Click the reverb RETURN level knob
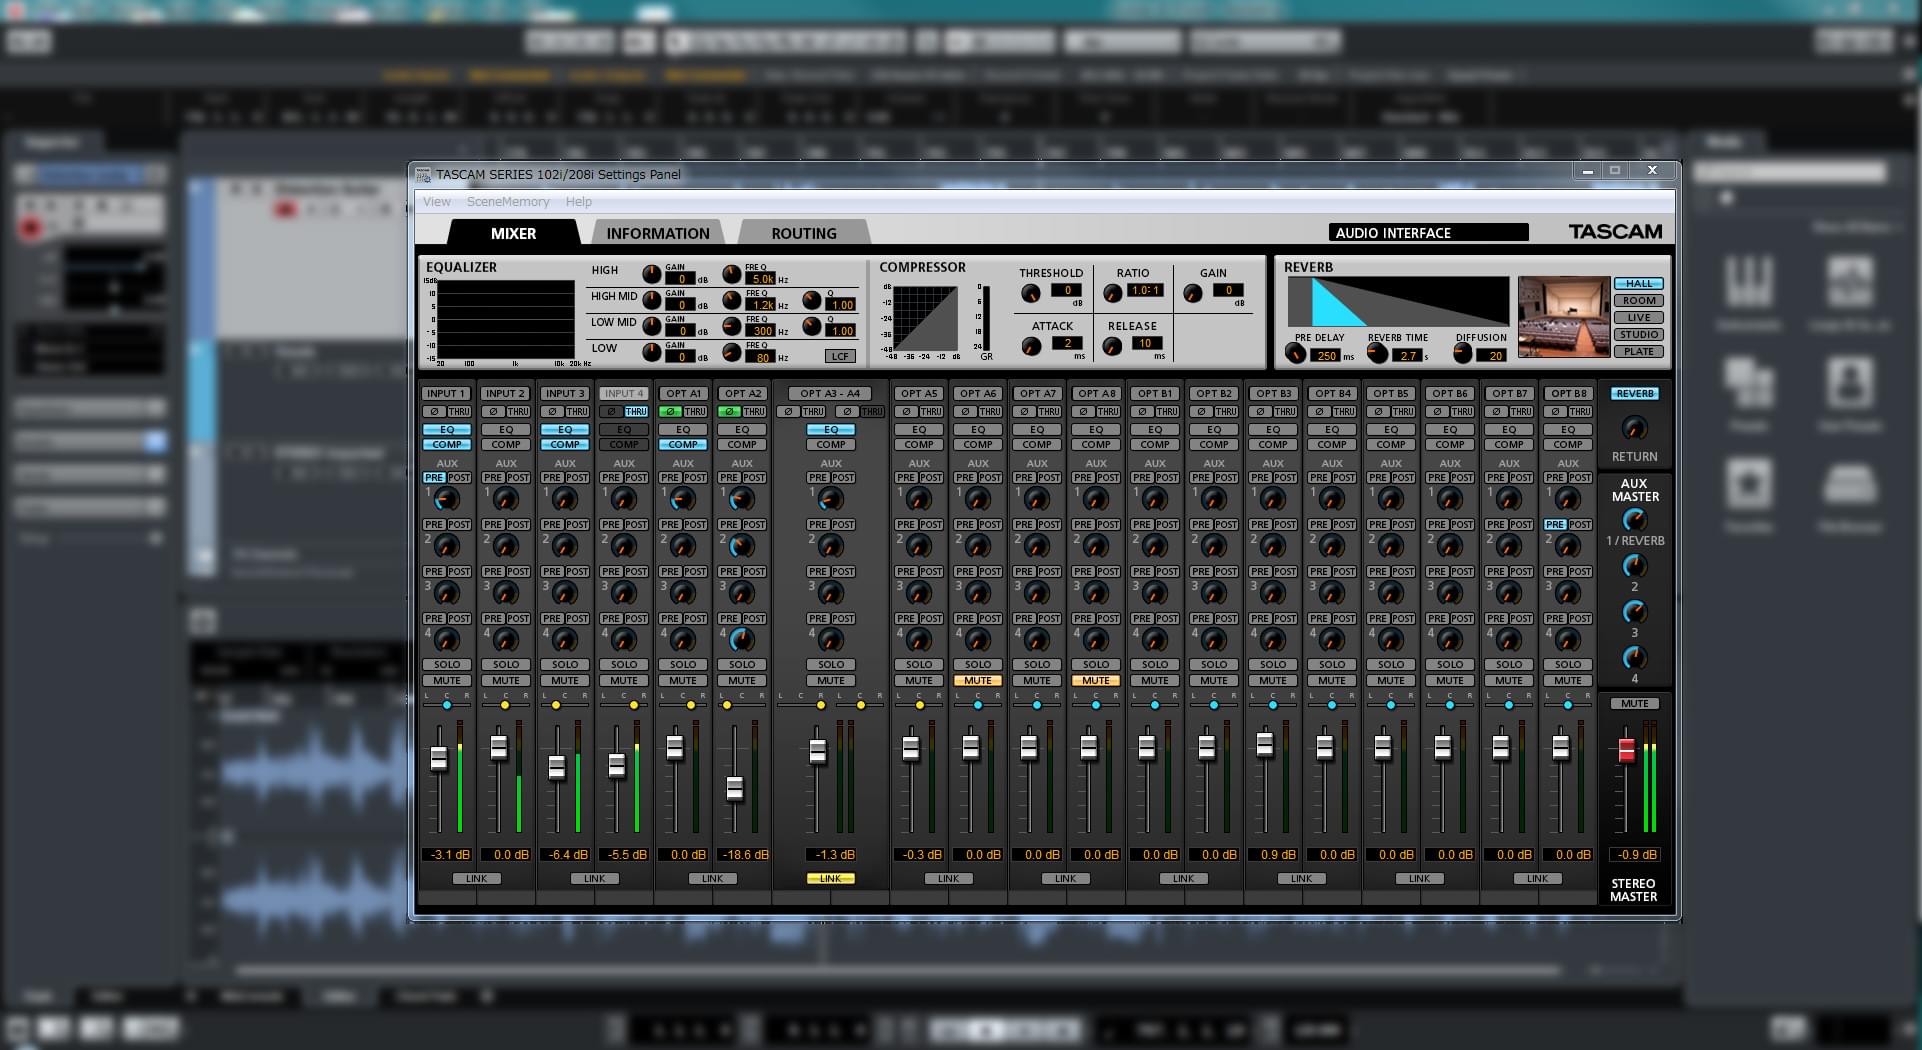The height and width of the screenshot is (1050, 1922). (1634, 428)
